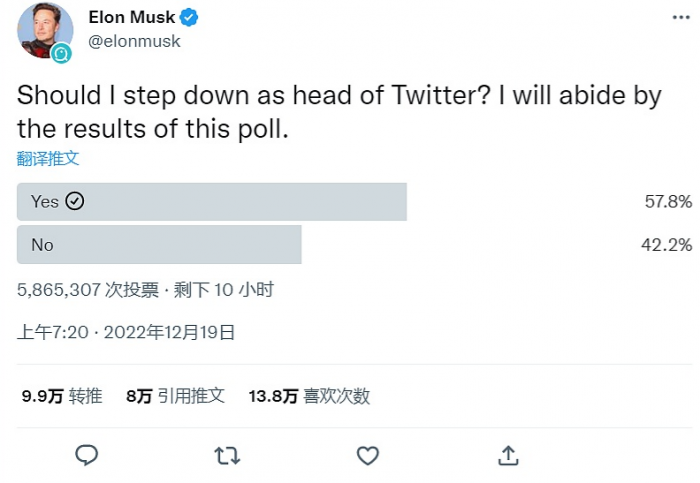Open the @elonmusk handle link
Image resolution: width=700 pixels, height=483 pixels.
134,42
